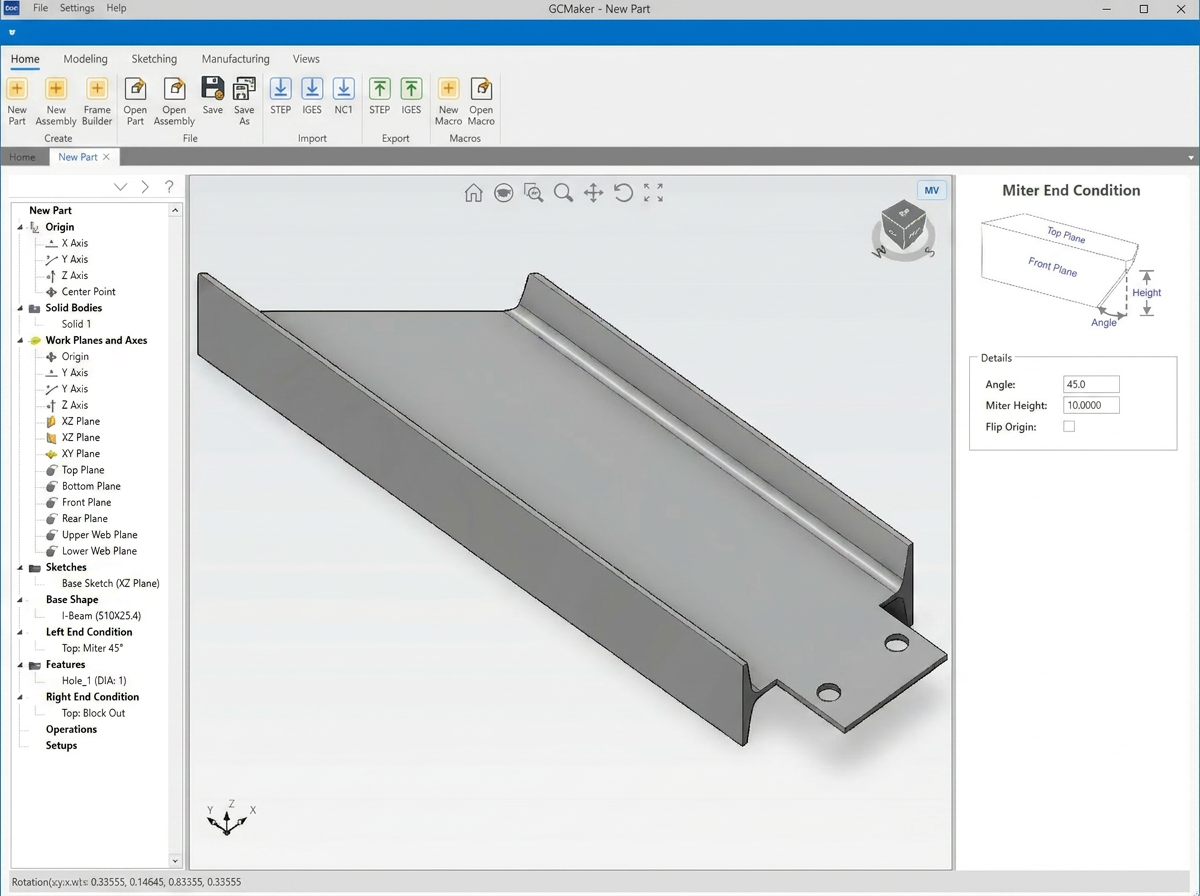Image resolution: width=1200 pixels, height=896 pixels.
Task: Switch to the Home document tab
Action: coord(22,157)
